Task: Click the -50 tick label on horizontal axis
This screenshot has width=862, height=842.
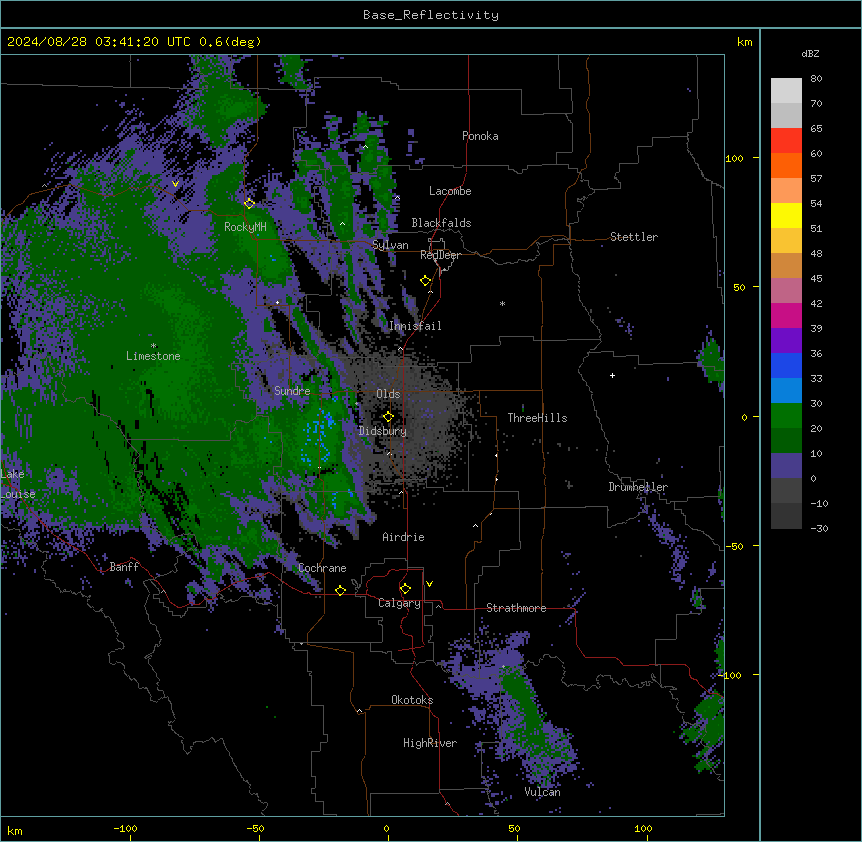Action: [x=255, y=828]
